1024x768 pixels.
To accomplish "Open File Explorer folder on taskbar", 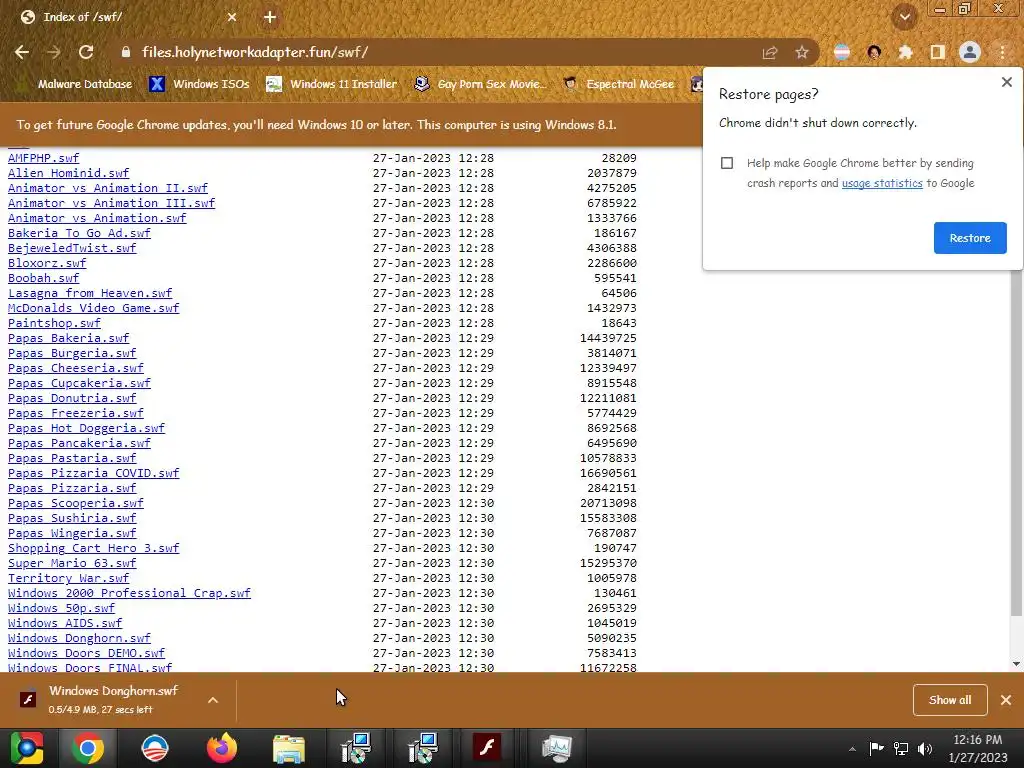I will click(289, 748).
